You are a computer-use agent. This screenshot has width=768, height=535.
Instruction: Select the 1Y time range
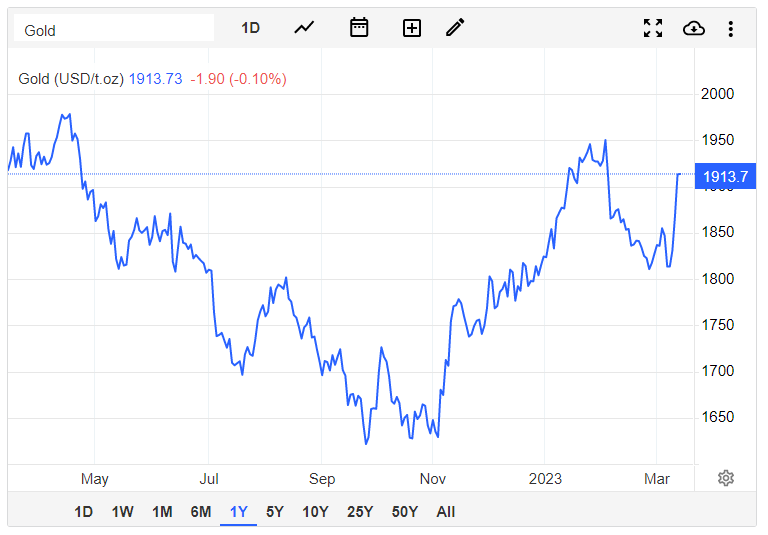point(239,512)
